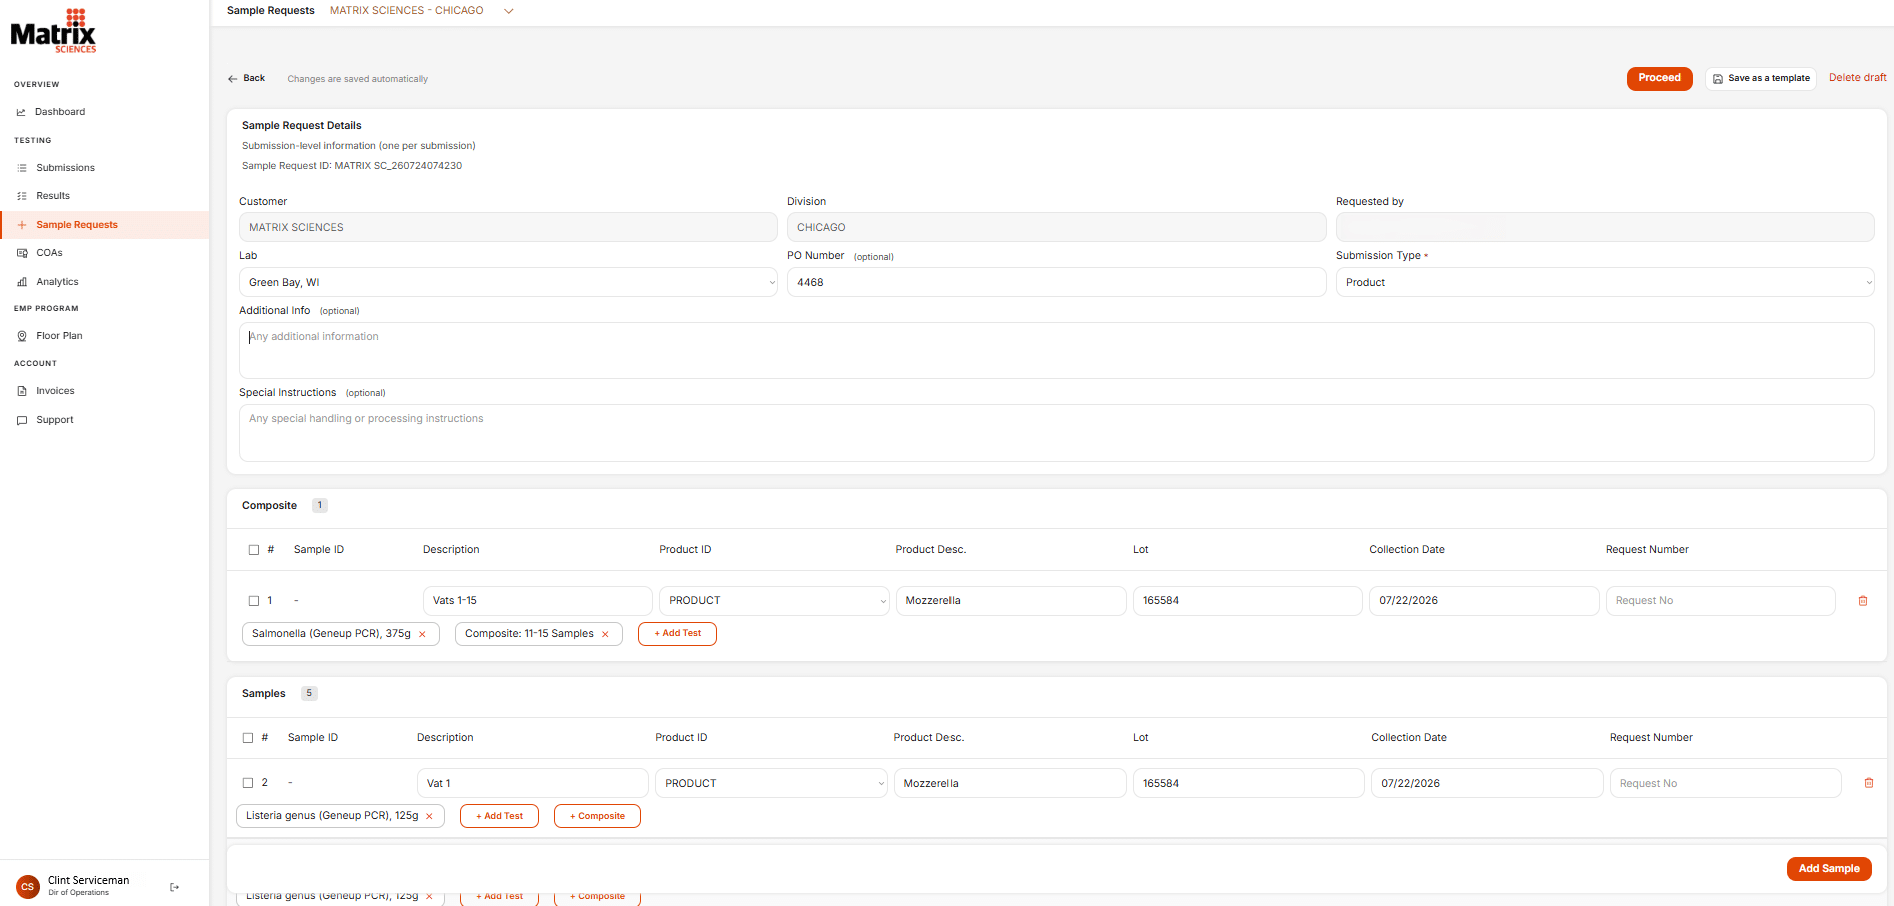Check sample row 2 checkbox

(248, 783)
